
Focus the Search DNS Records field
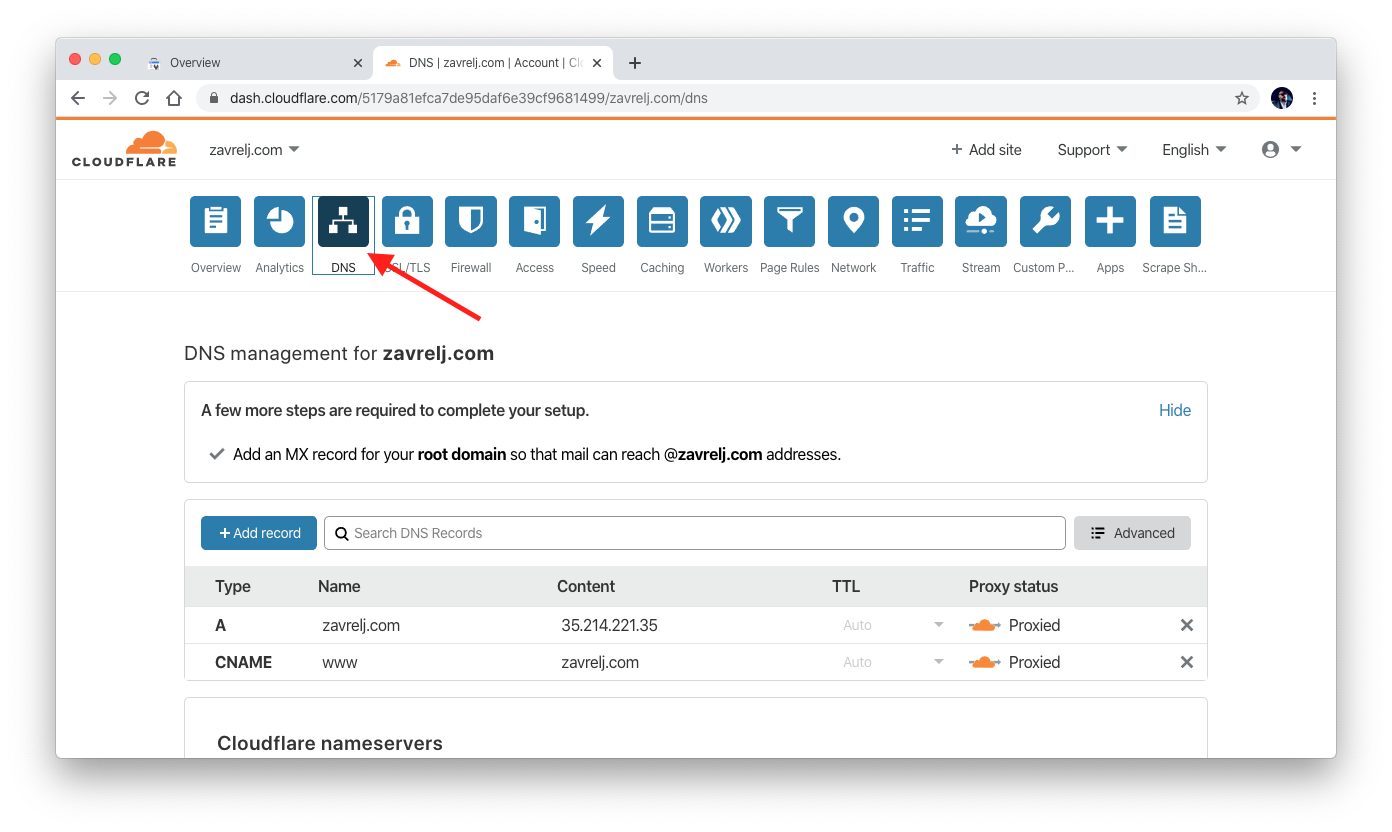695,533
